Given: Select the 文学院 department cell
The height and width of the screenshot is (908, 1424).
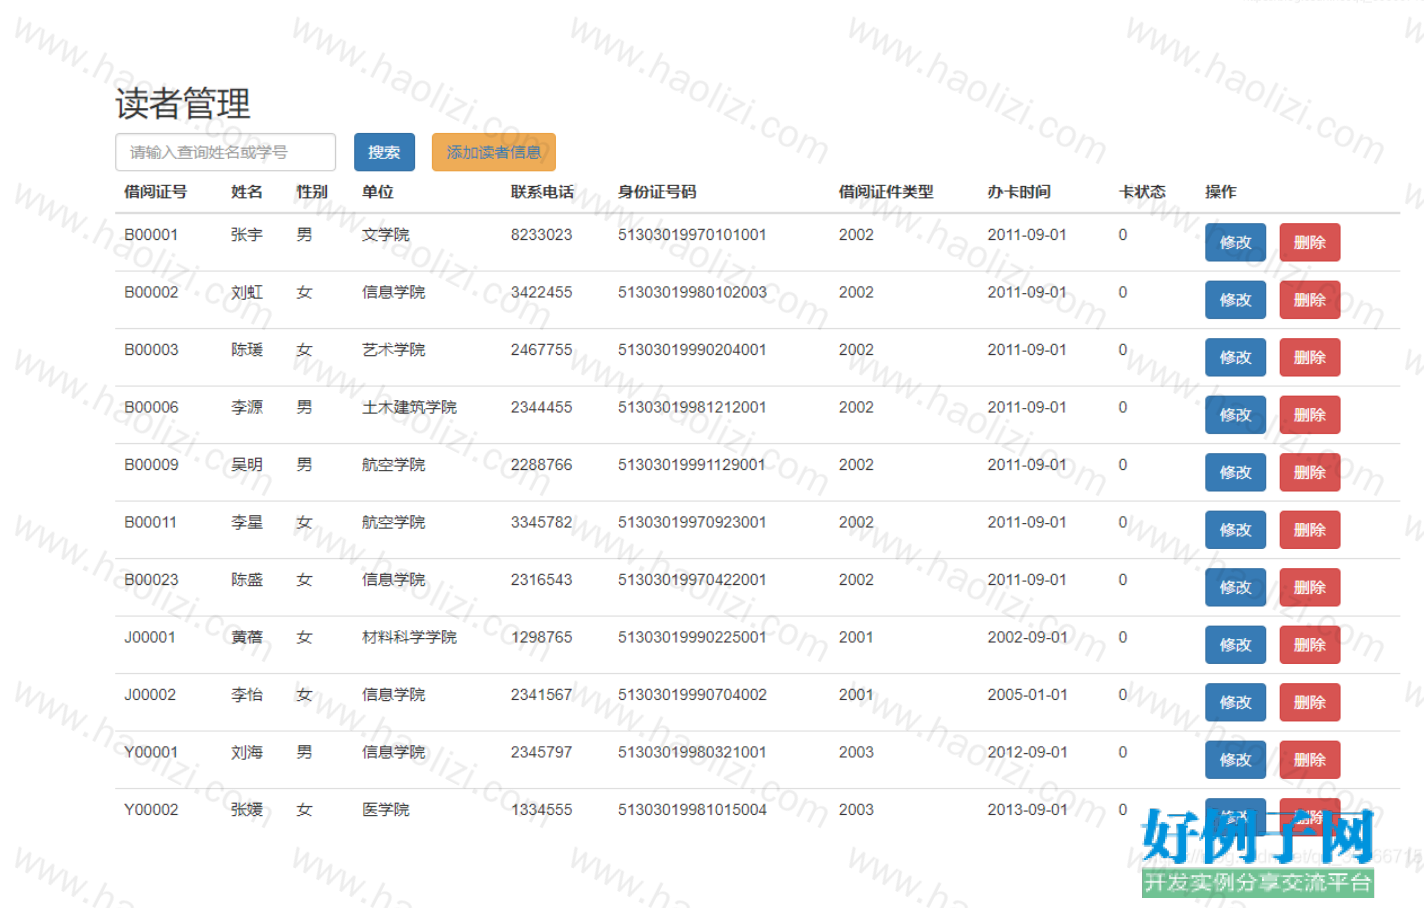Looking at the screenshot, I should [x=386, y=235].
